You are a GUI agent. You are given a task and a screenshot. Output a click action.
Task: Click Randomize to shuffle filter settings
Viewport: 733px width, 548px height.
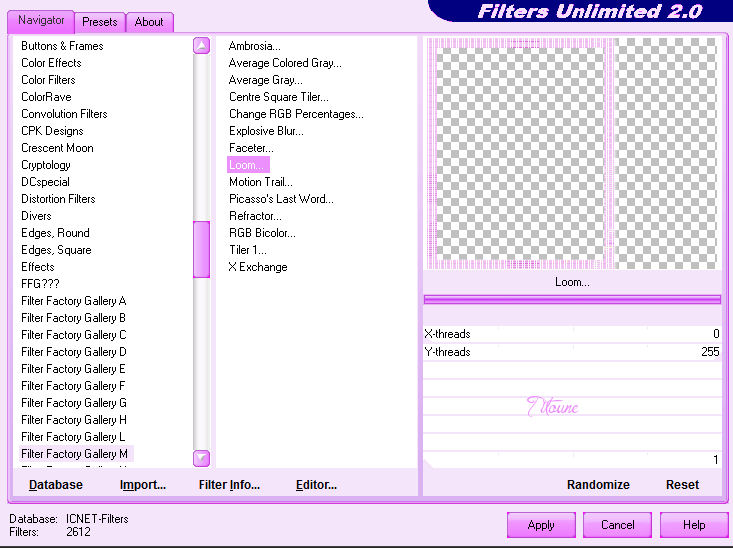coord(598,485)
